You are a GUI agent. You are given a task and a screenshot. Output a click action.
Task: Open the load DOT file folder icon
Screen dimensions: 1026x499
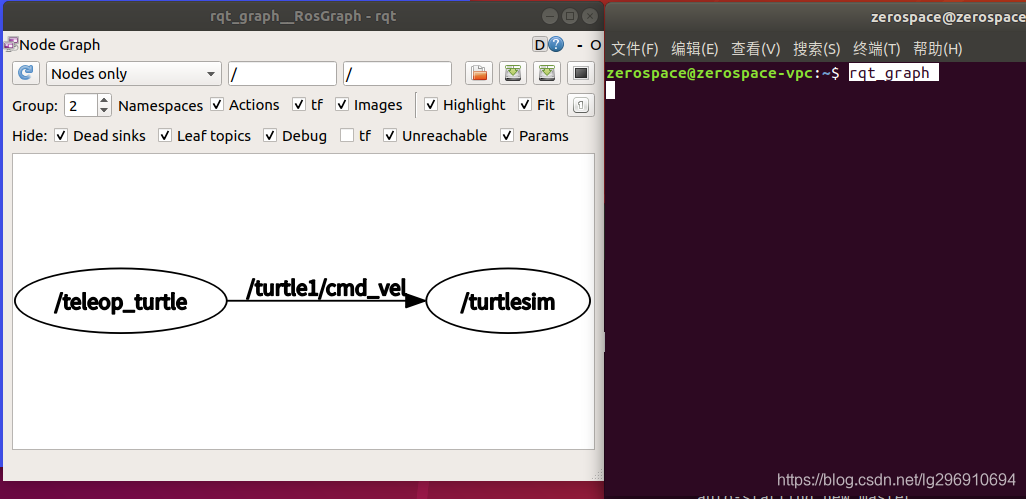point(479,73)
